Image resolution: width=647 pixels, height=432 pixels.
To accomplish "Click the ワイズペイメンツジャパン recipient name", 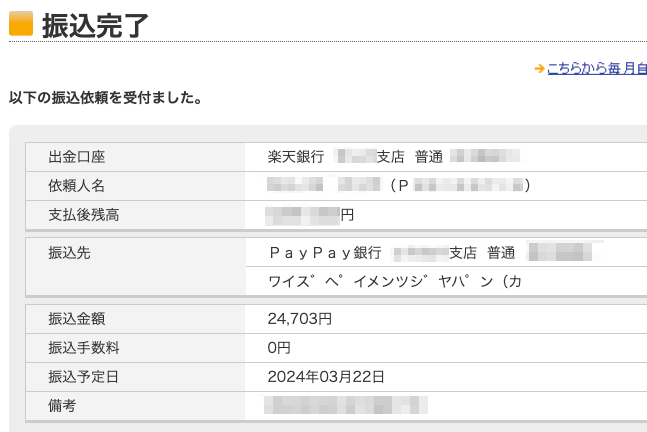I will click(x=394, y=282).
